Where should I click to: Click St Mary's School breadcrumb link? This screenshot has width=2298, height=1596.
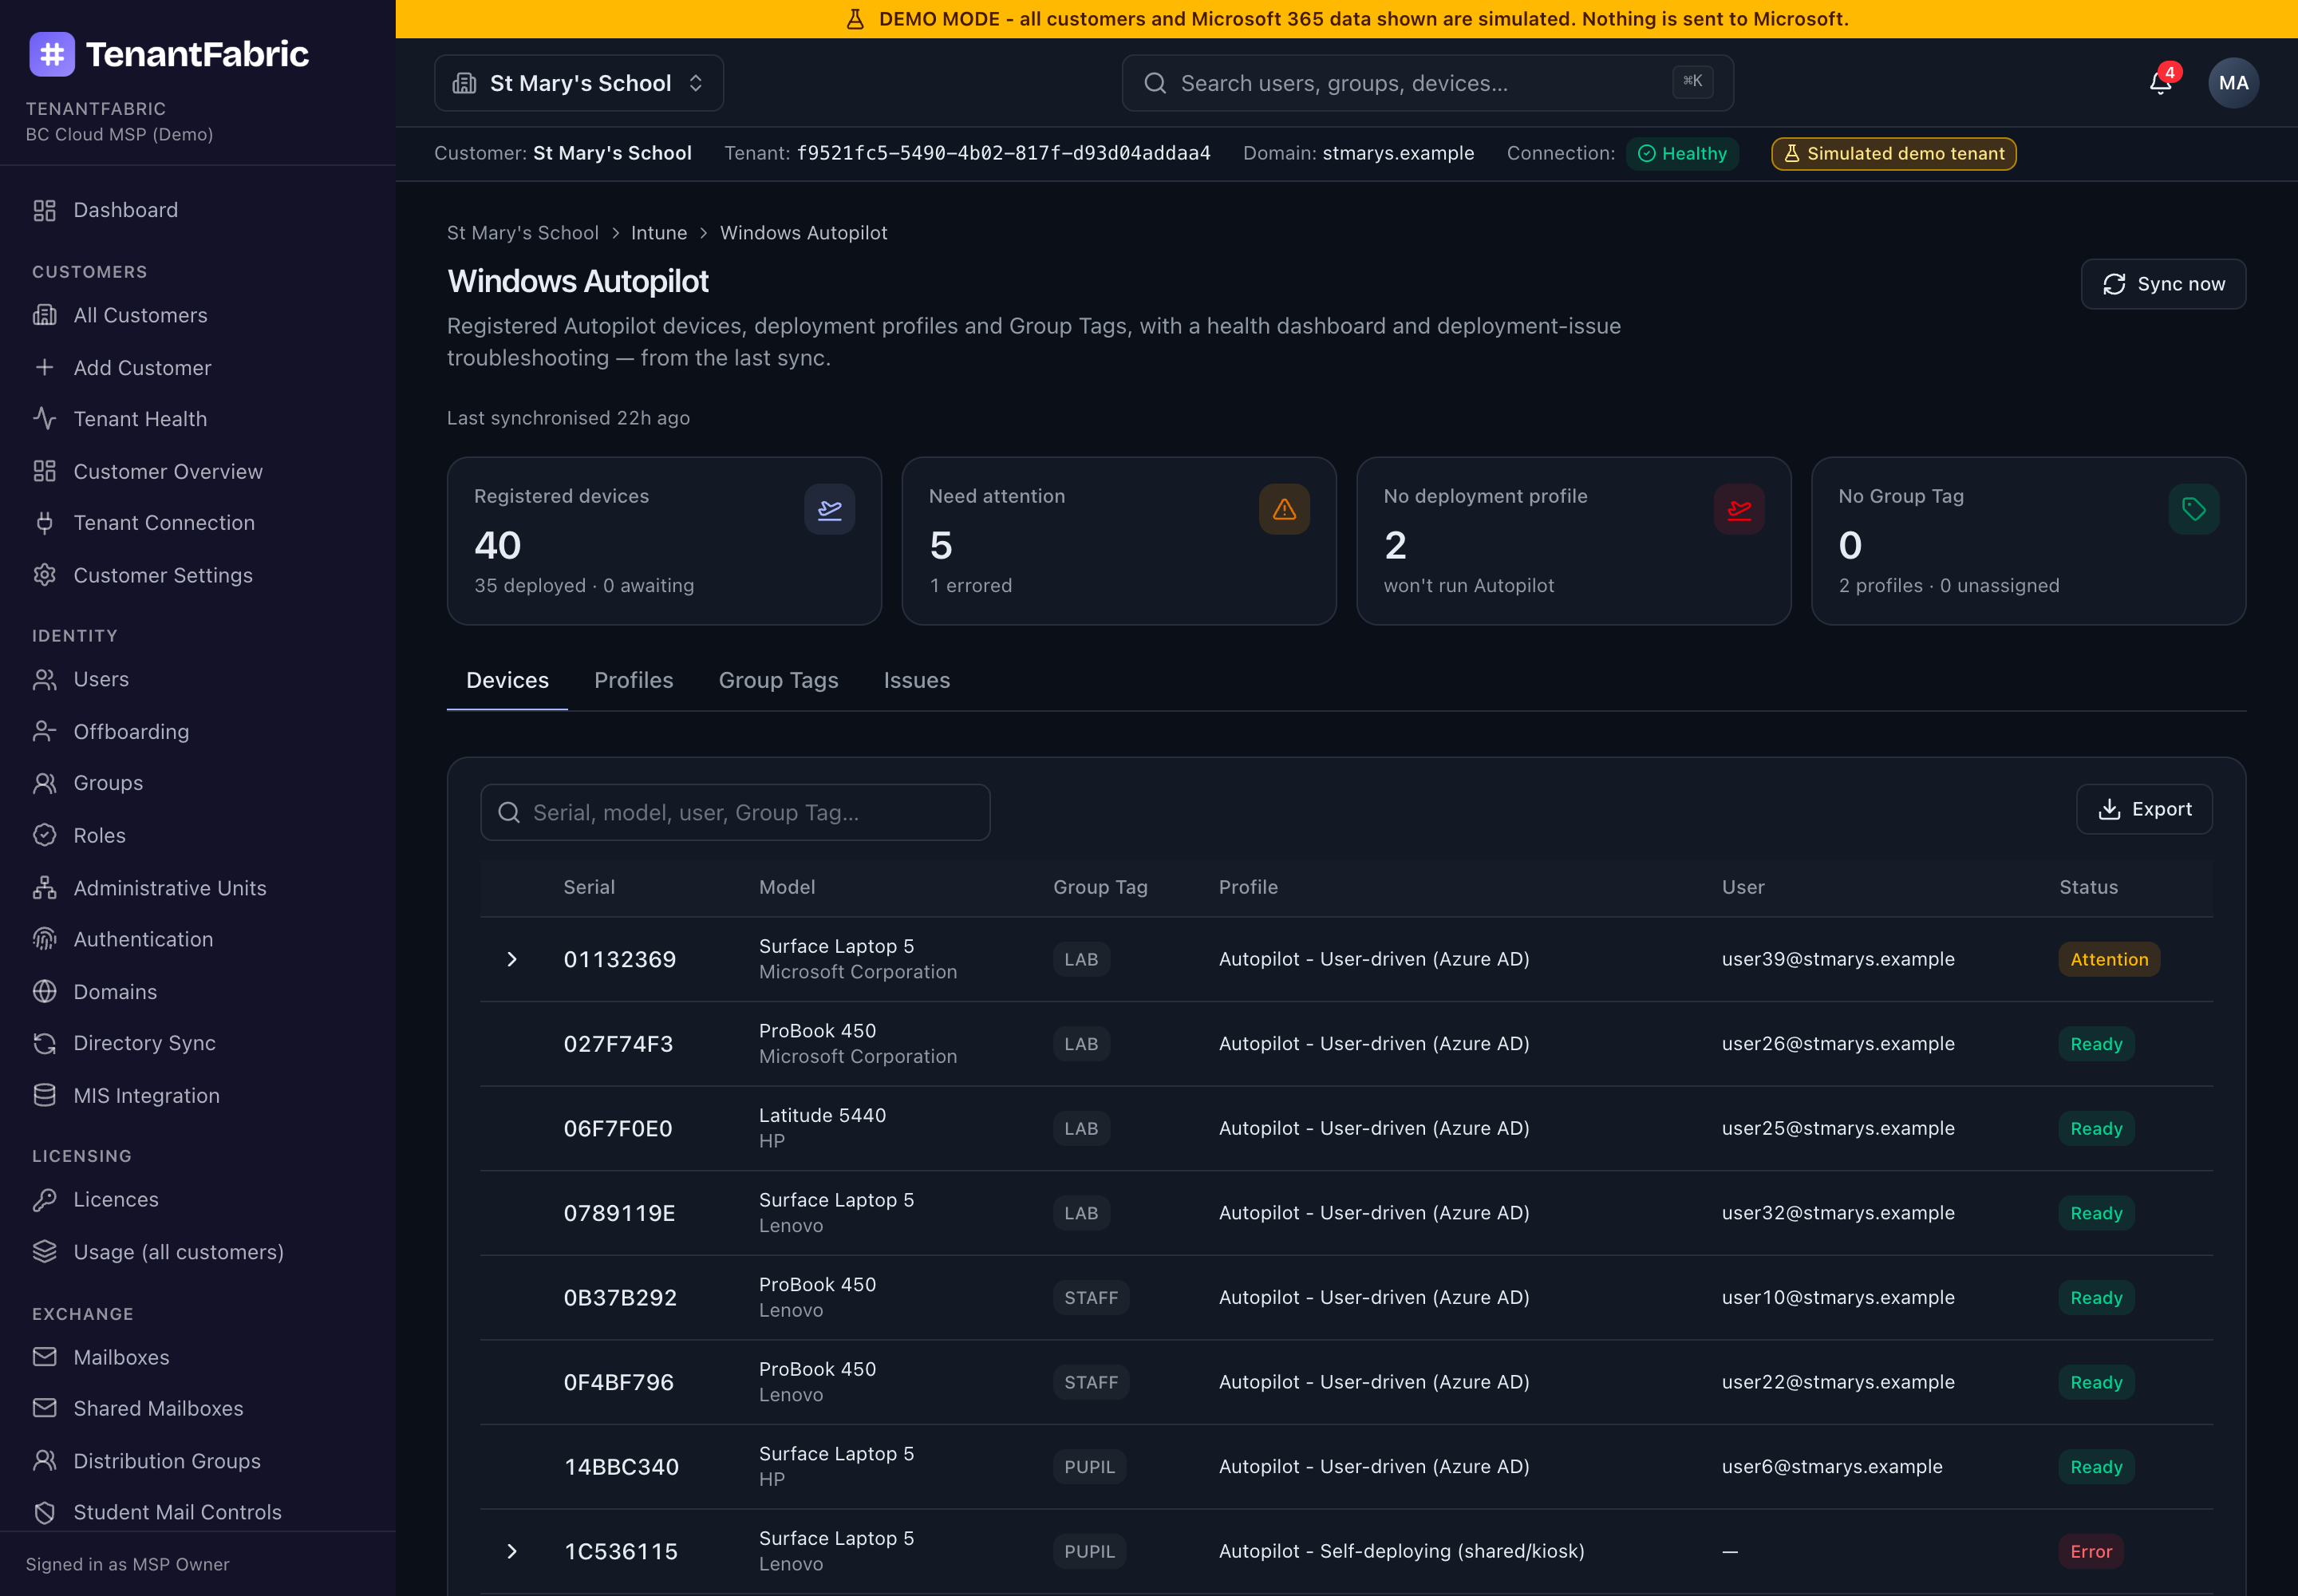point(522,233)
